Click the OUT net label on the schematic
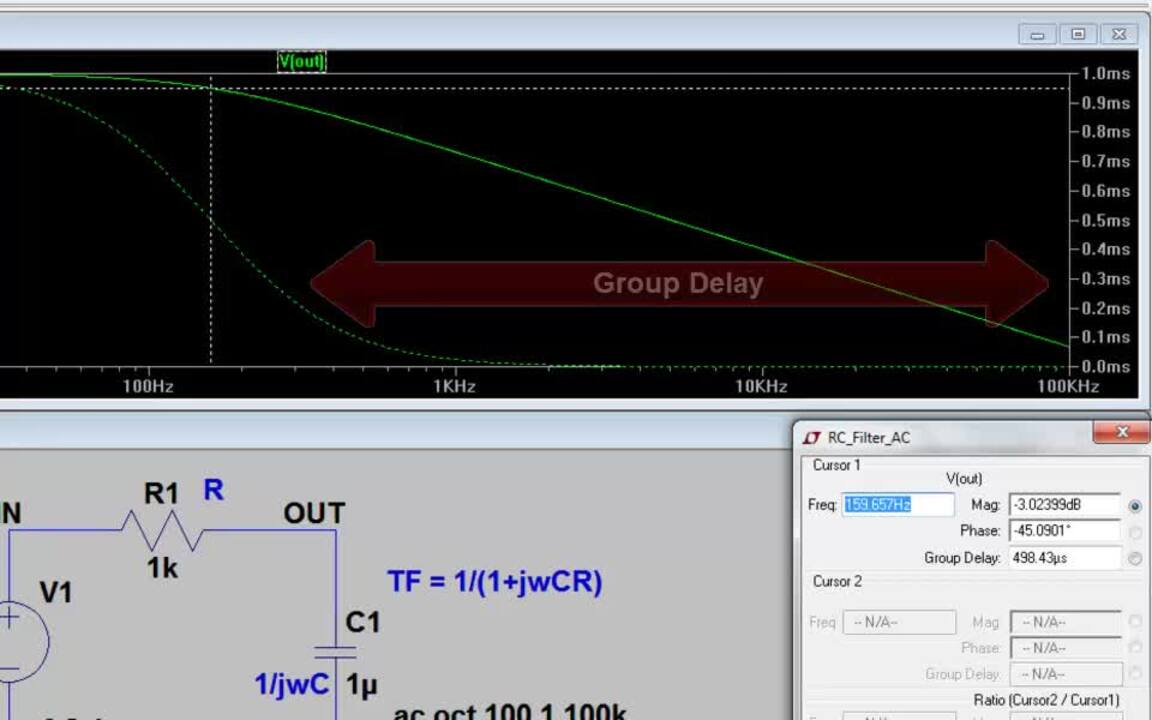 pyautogui.click(x=315, y=513)
